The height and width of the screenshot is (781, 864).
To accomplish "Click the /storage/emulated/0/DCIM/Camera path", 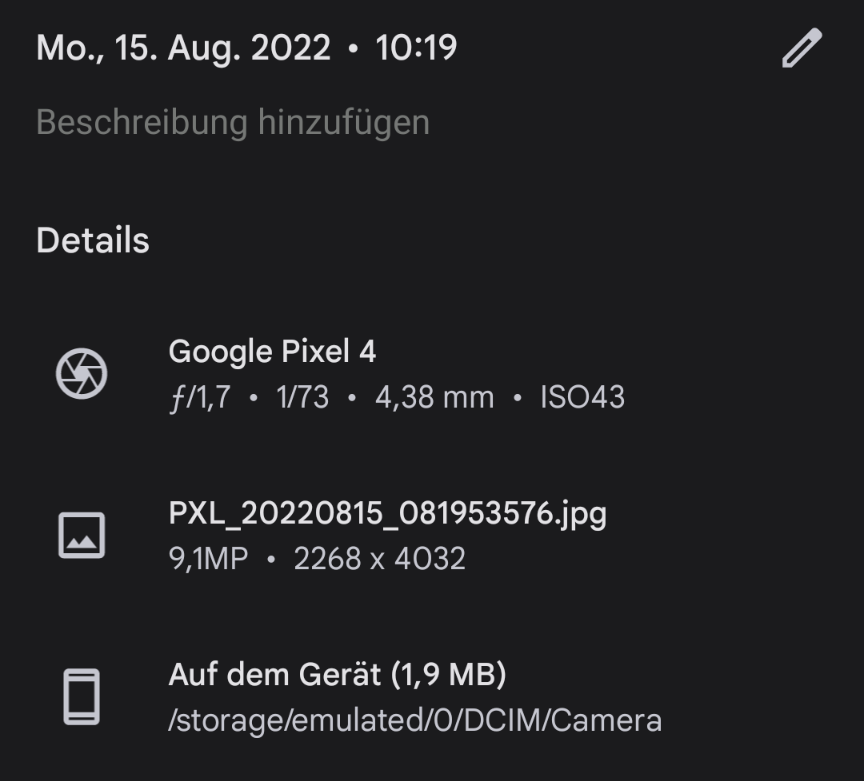I will point(415,720).
